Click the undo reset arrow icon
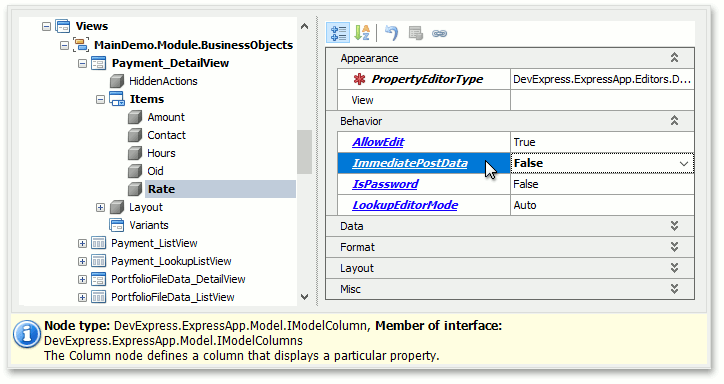 (392, 33)
